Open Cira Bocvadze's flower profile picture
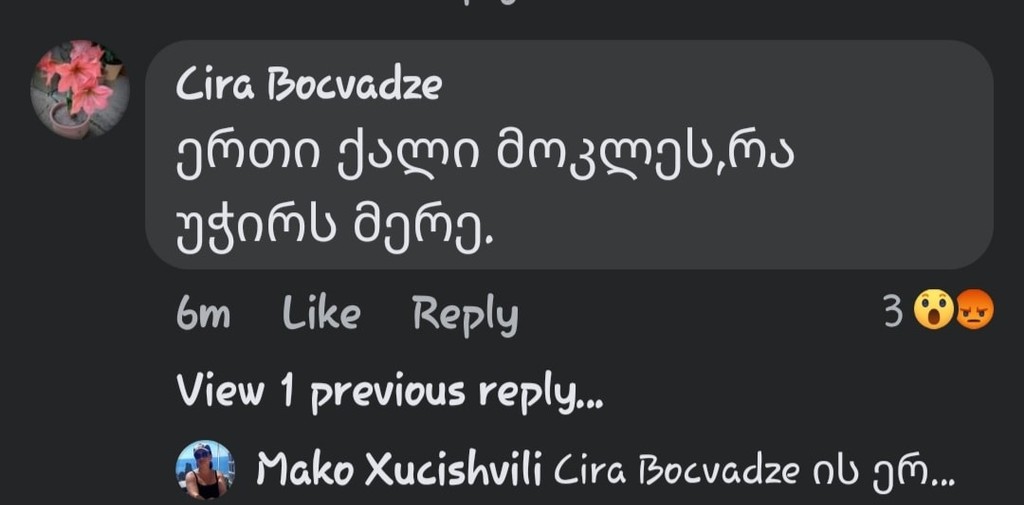Viewport: 1024px width, 505px height. 80,90
